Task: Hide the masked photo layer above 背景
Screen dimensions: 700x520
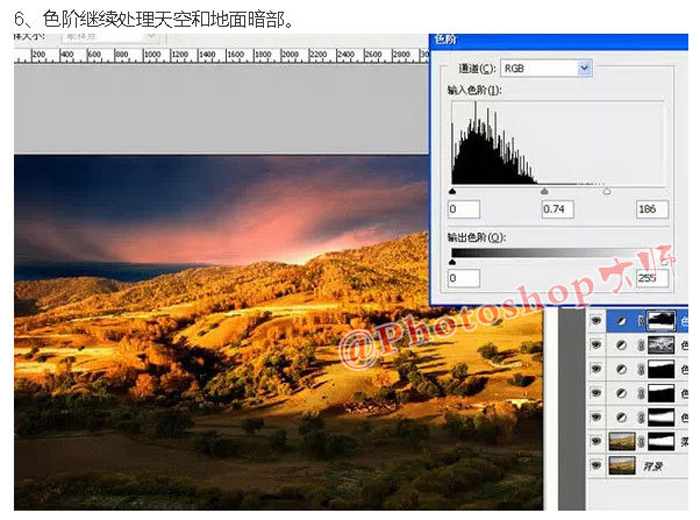Action: coord(597,441)
